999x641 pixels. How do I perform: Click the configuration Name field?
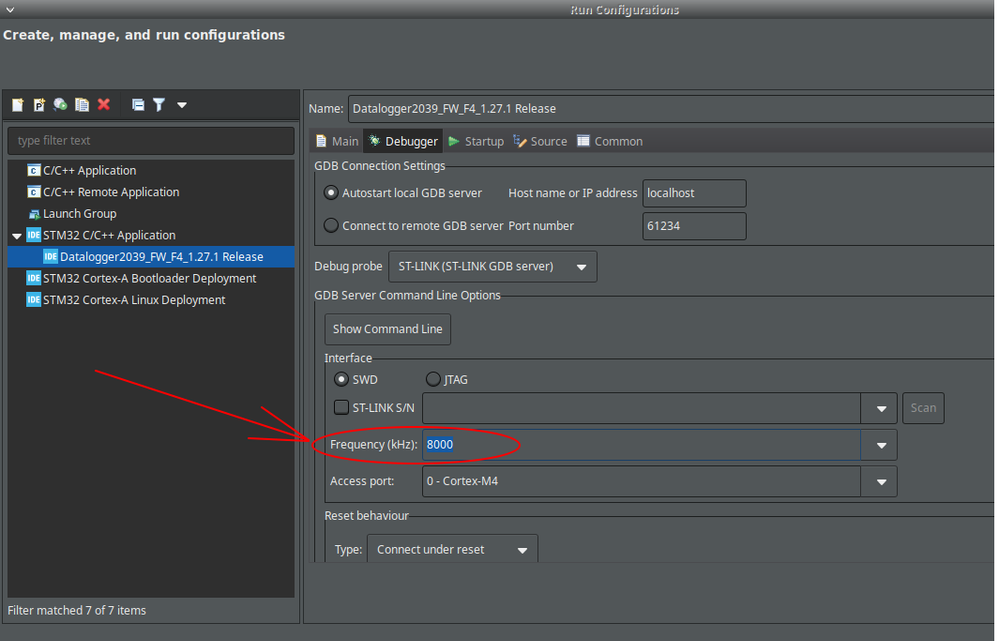tap(671, 109)
